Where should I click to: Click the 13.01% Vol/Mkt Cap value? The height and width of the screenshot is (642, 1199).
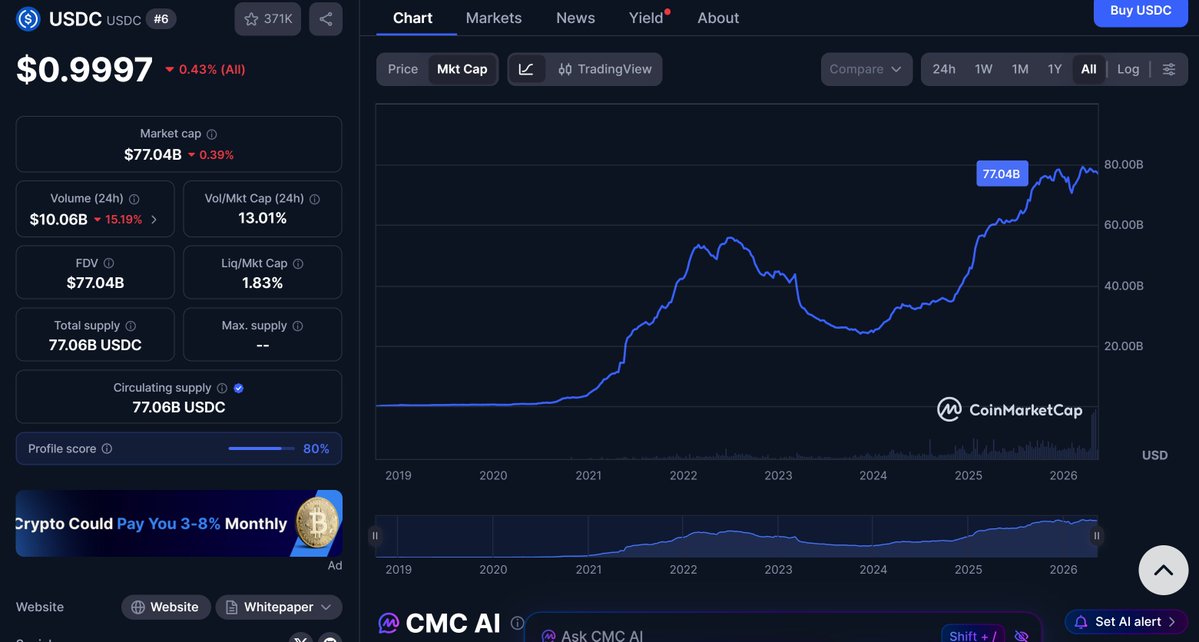pyautogui.click(x=262, y=219)
